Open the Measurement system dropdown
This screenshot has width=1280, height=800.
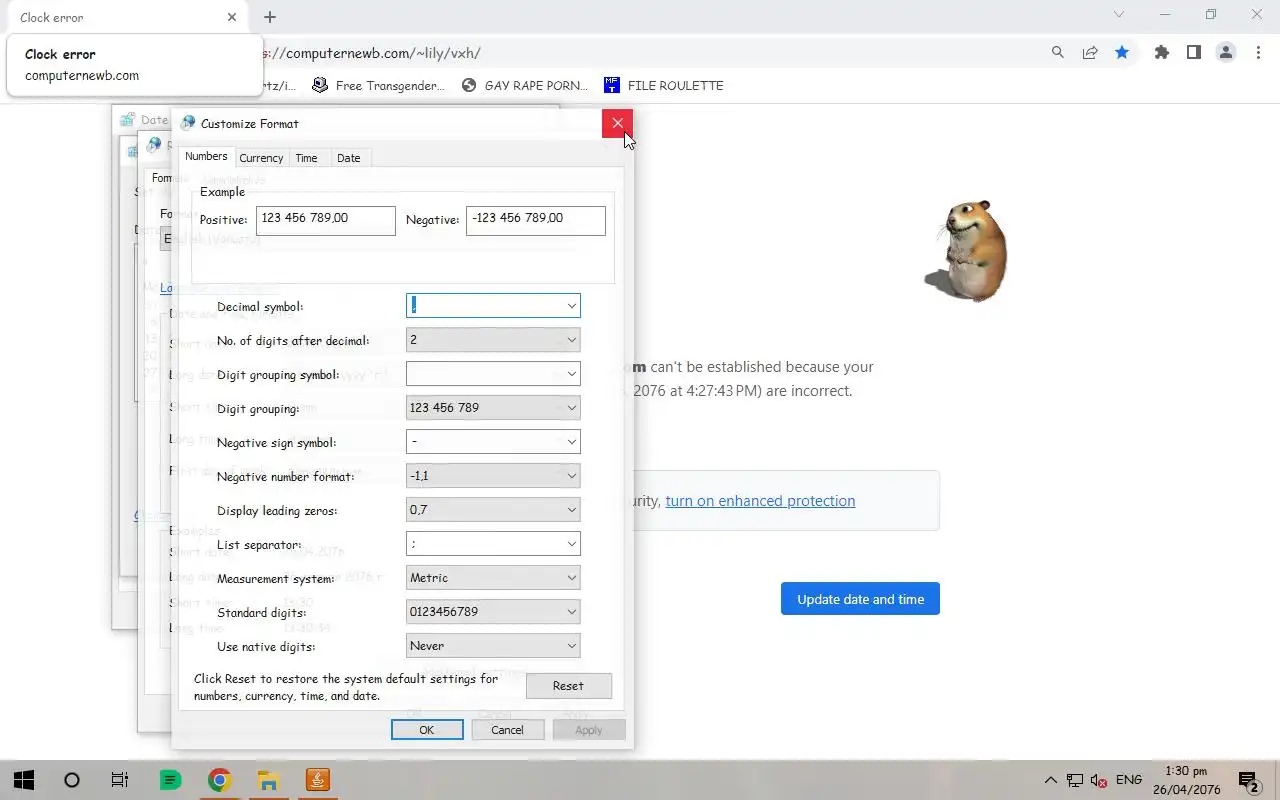493,578
